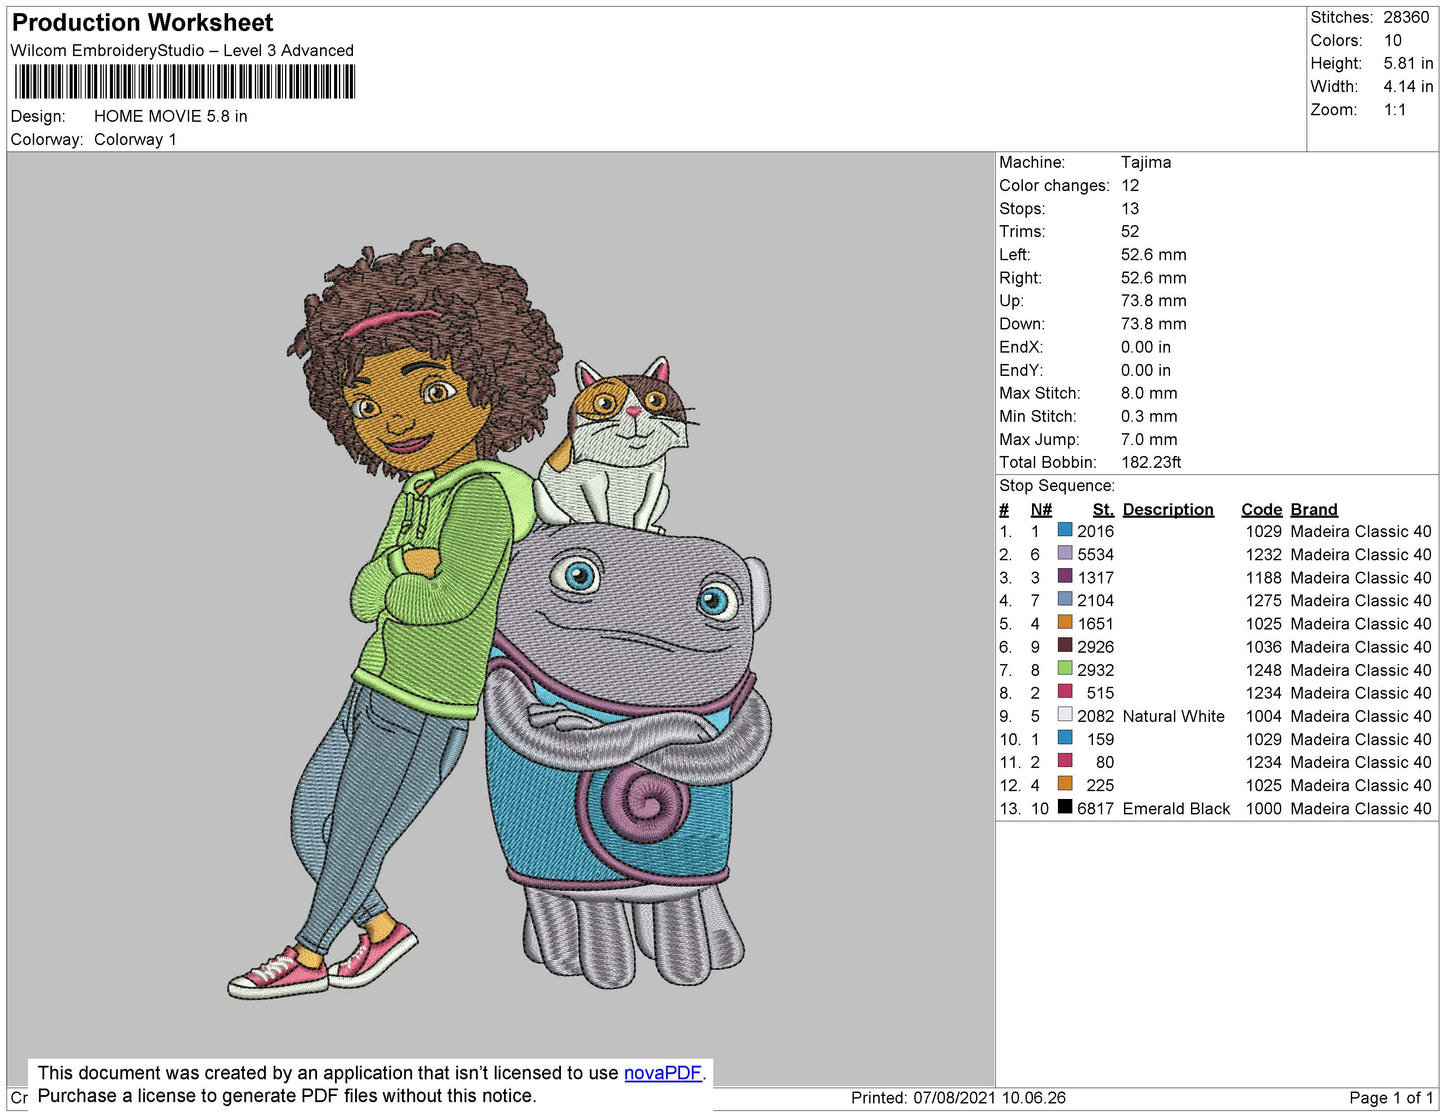Click the 'N#' column header
Image resolution: width=1445 pixels, height=1117 pixels.
pyautogui.click(x=1041, y=509)
